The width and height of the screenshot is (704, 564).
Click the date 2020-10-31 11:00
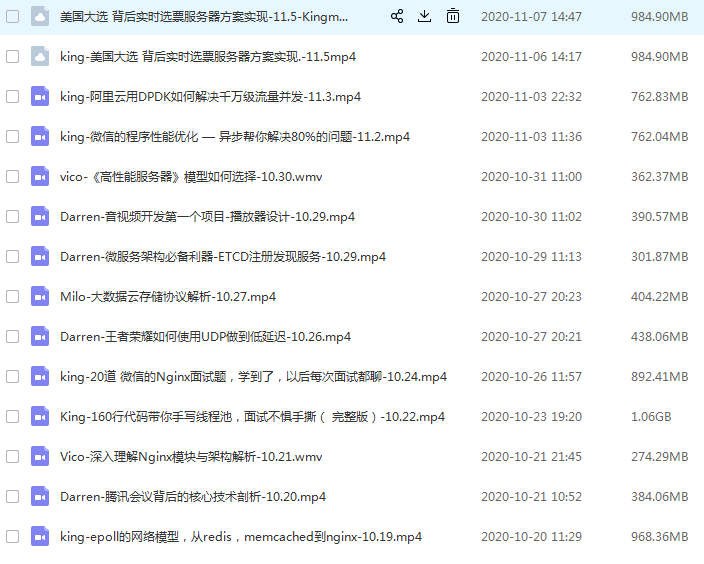[x=532, y=176]
